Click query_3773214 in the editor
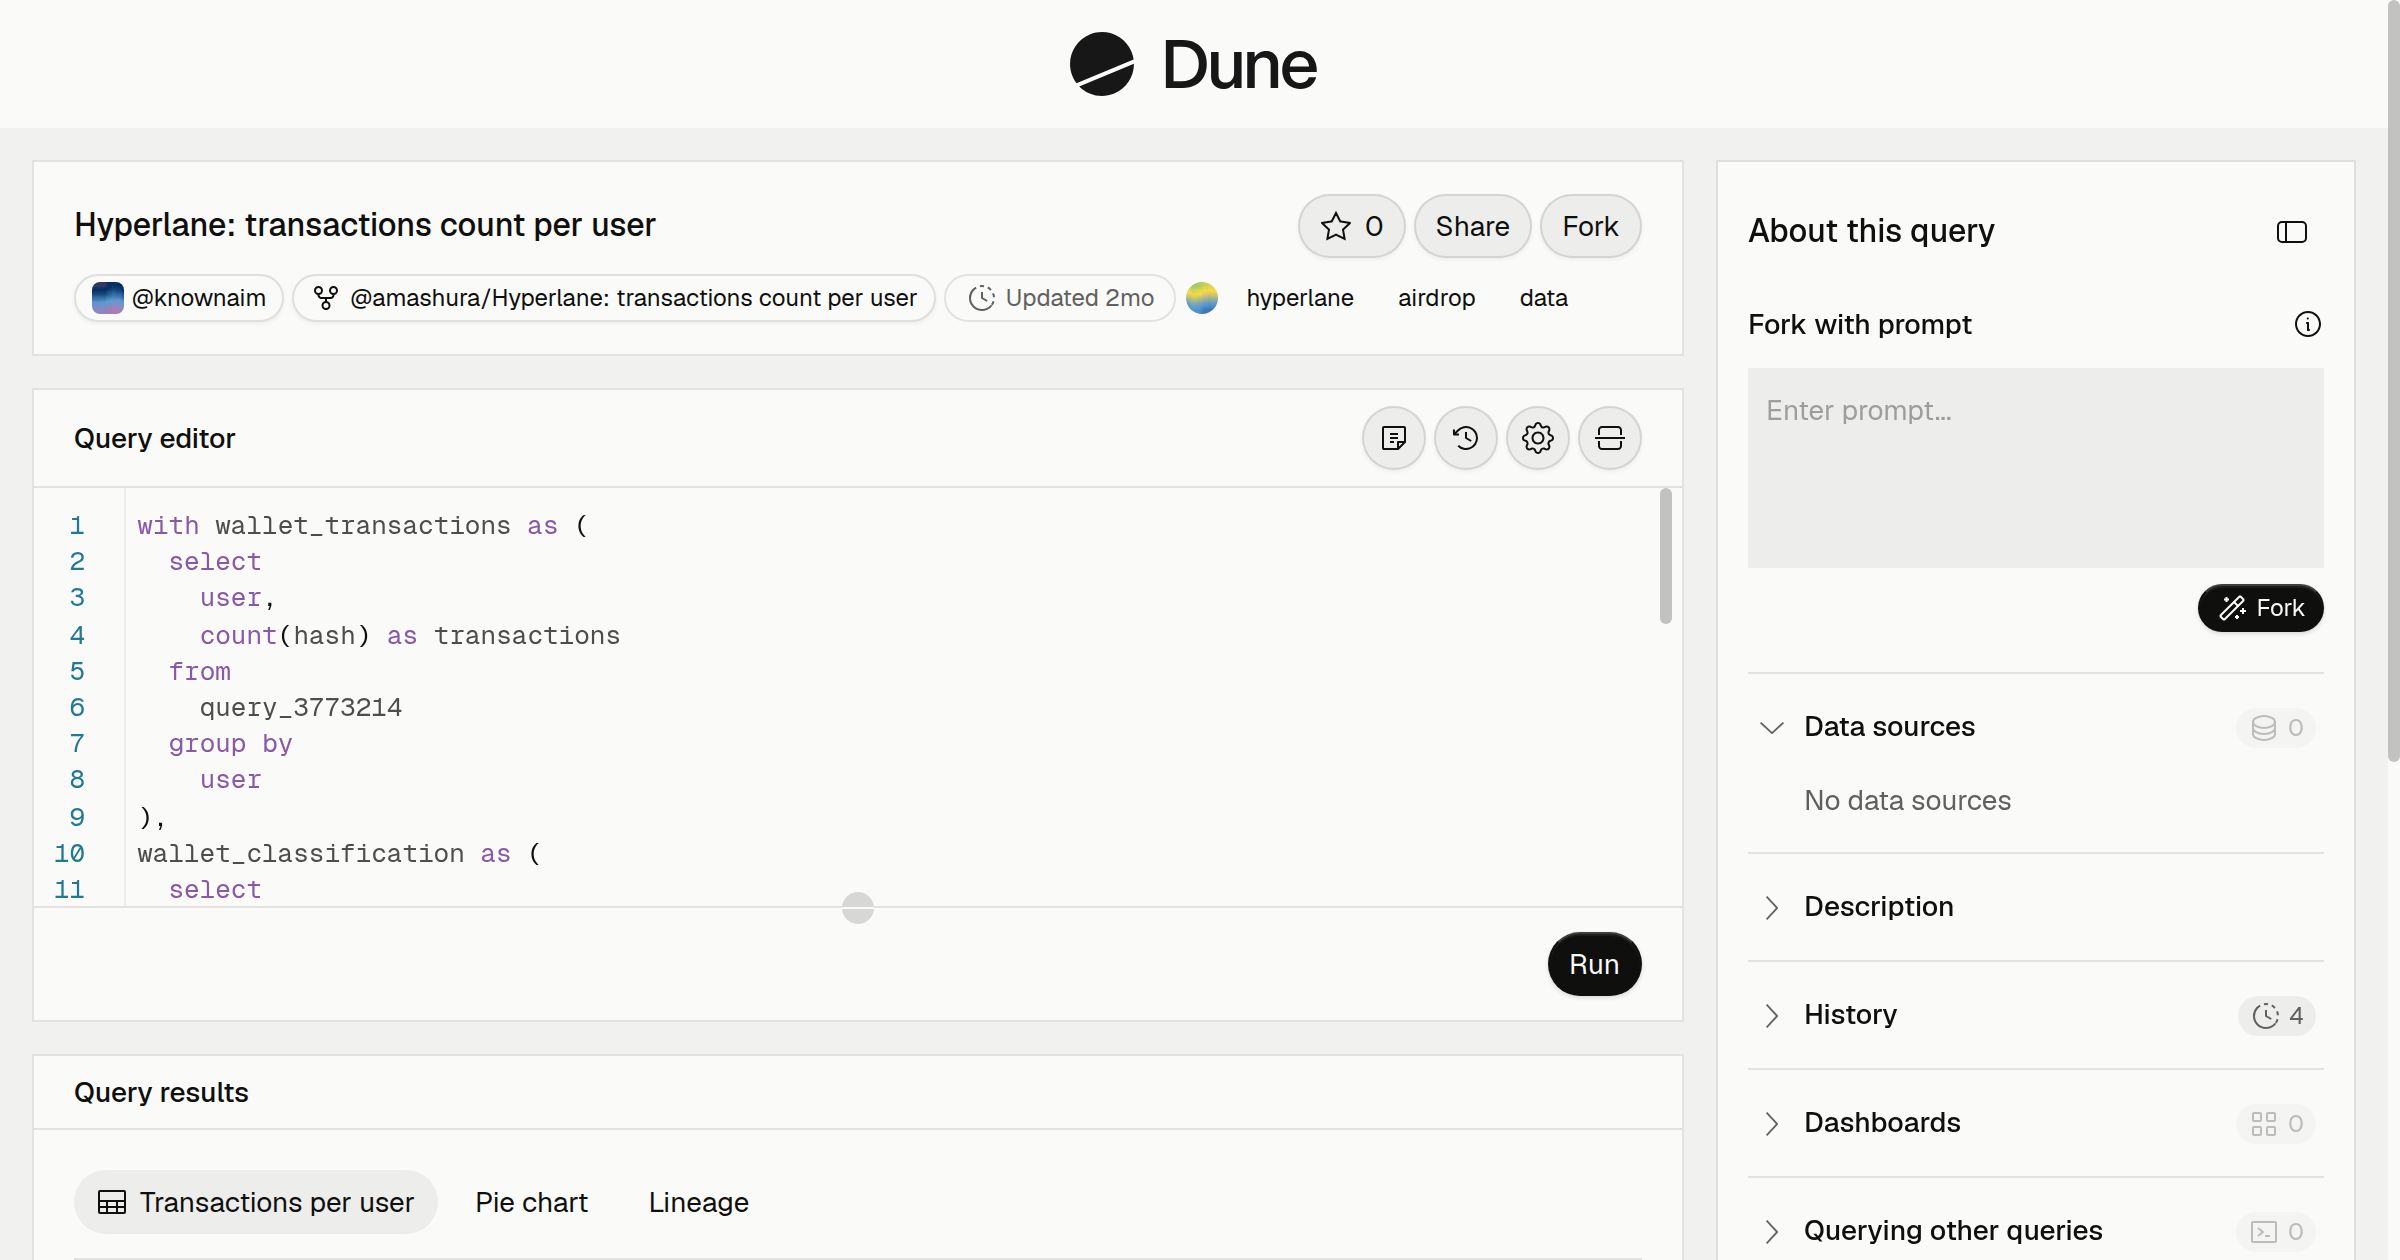This screenshot has height=1260, width=2400. (x=301, y=708)
